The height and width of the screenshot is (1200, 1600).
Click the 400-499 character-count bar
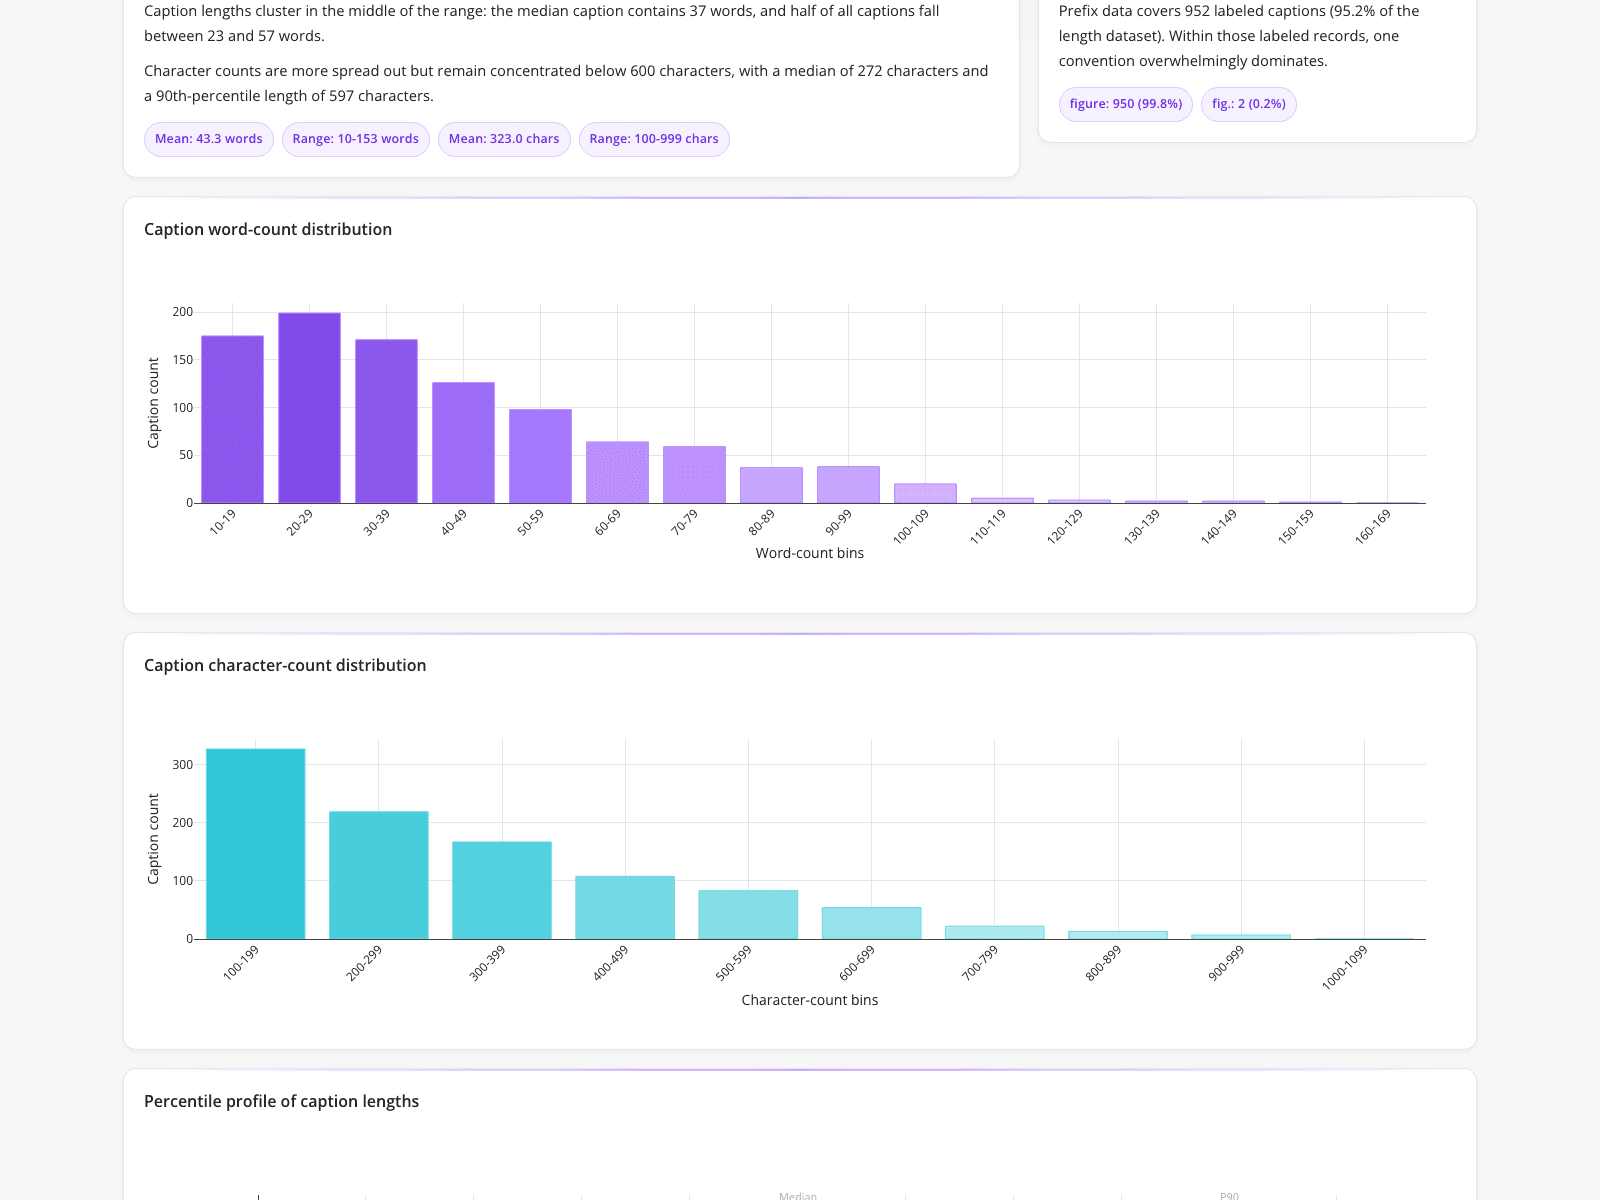[x=625, y=908]
